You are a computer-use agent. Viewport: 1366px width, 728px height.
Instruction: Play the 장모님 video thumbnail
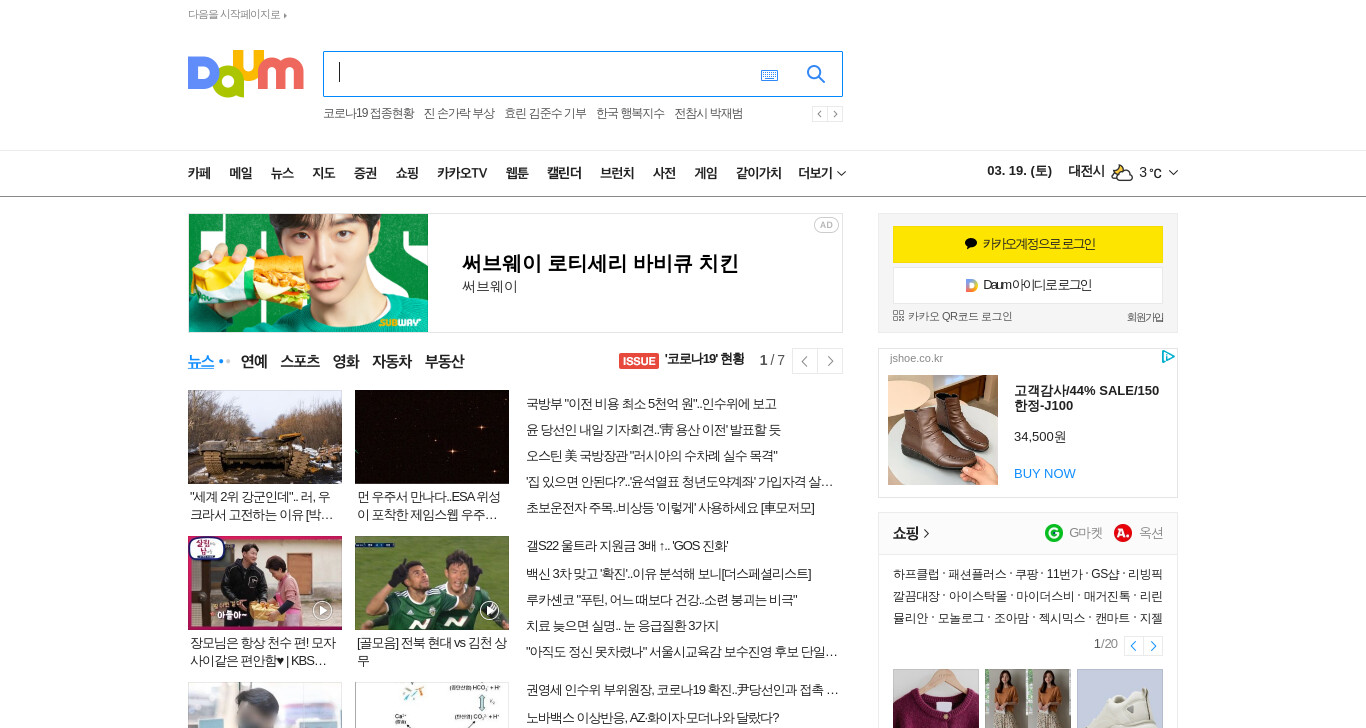point(265,583)
